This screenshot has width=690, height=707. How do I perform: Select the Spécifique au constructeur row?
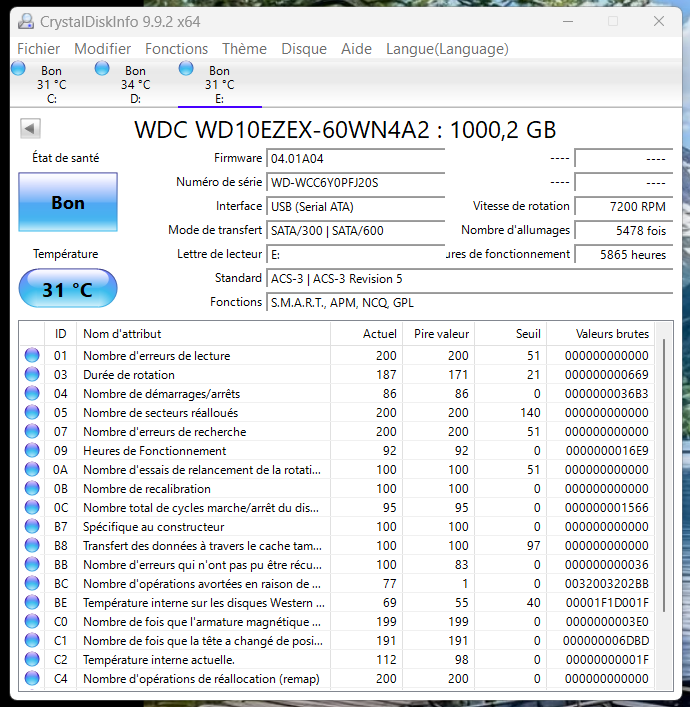336,526
